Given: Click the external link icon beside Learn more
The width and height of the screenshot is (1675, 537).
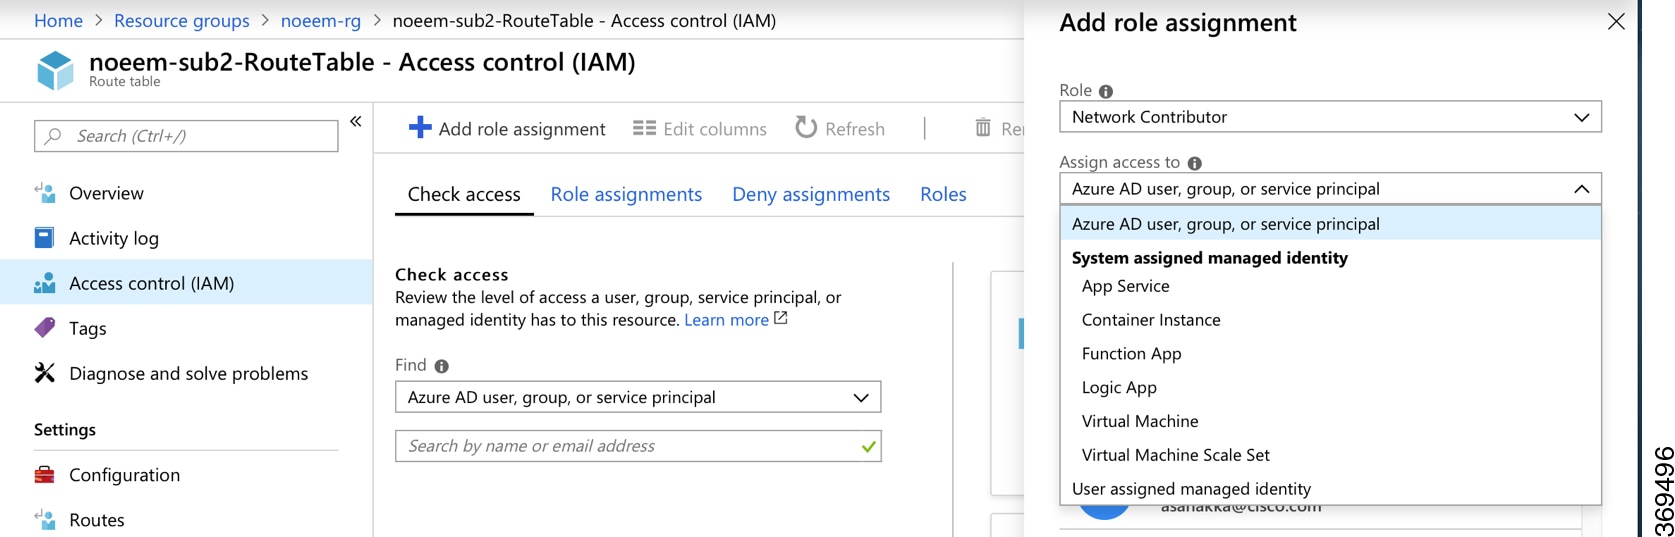Looking at the screenshot, I should coord(781,318).
